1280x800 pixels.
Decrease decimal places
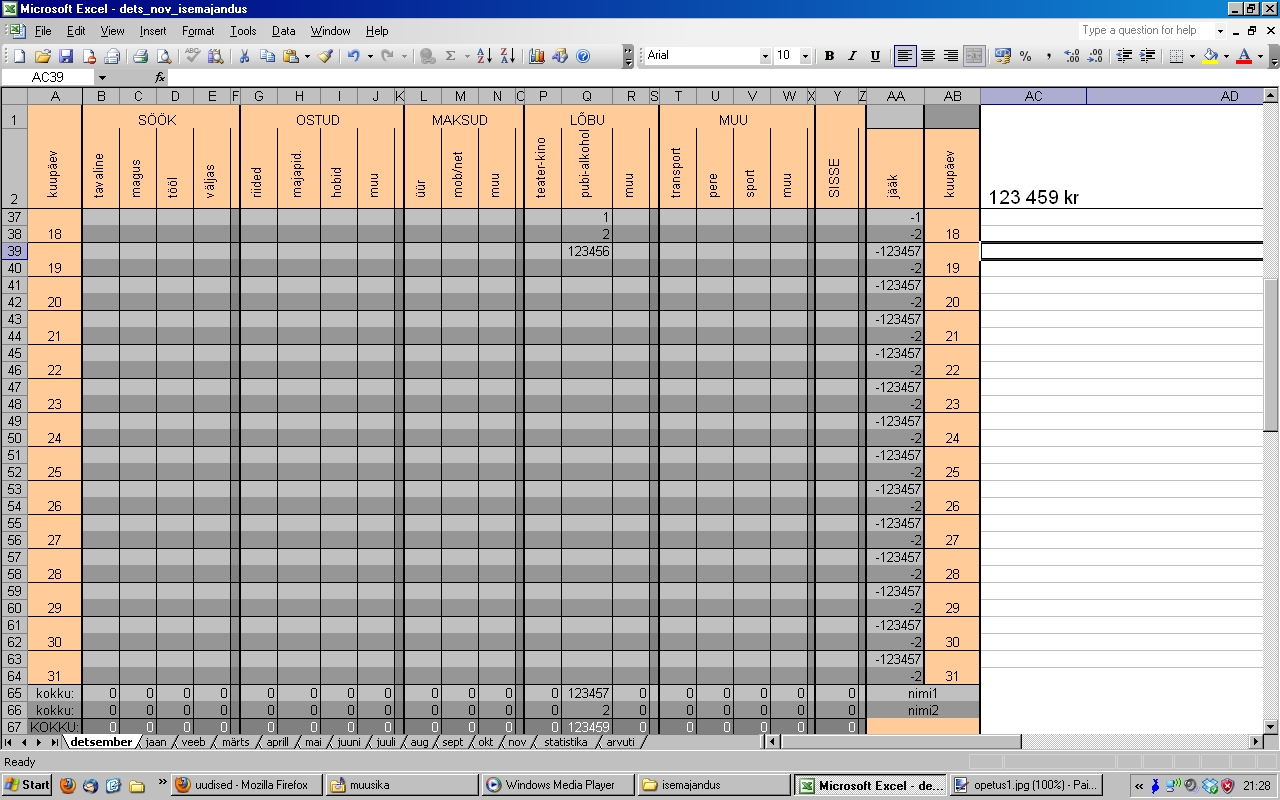coord(1095,56)
